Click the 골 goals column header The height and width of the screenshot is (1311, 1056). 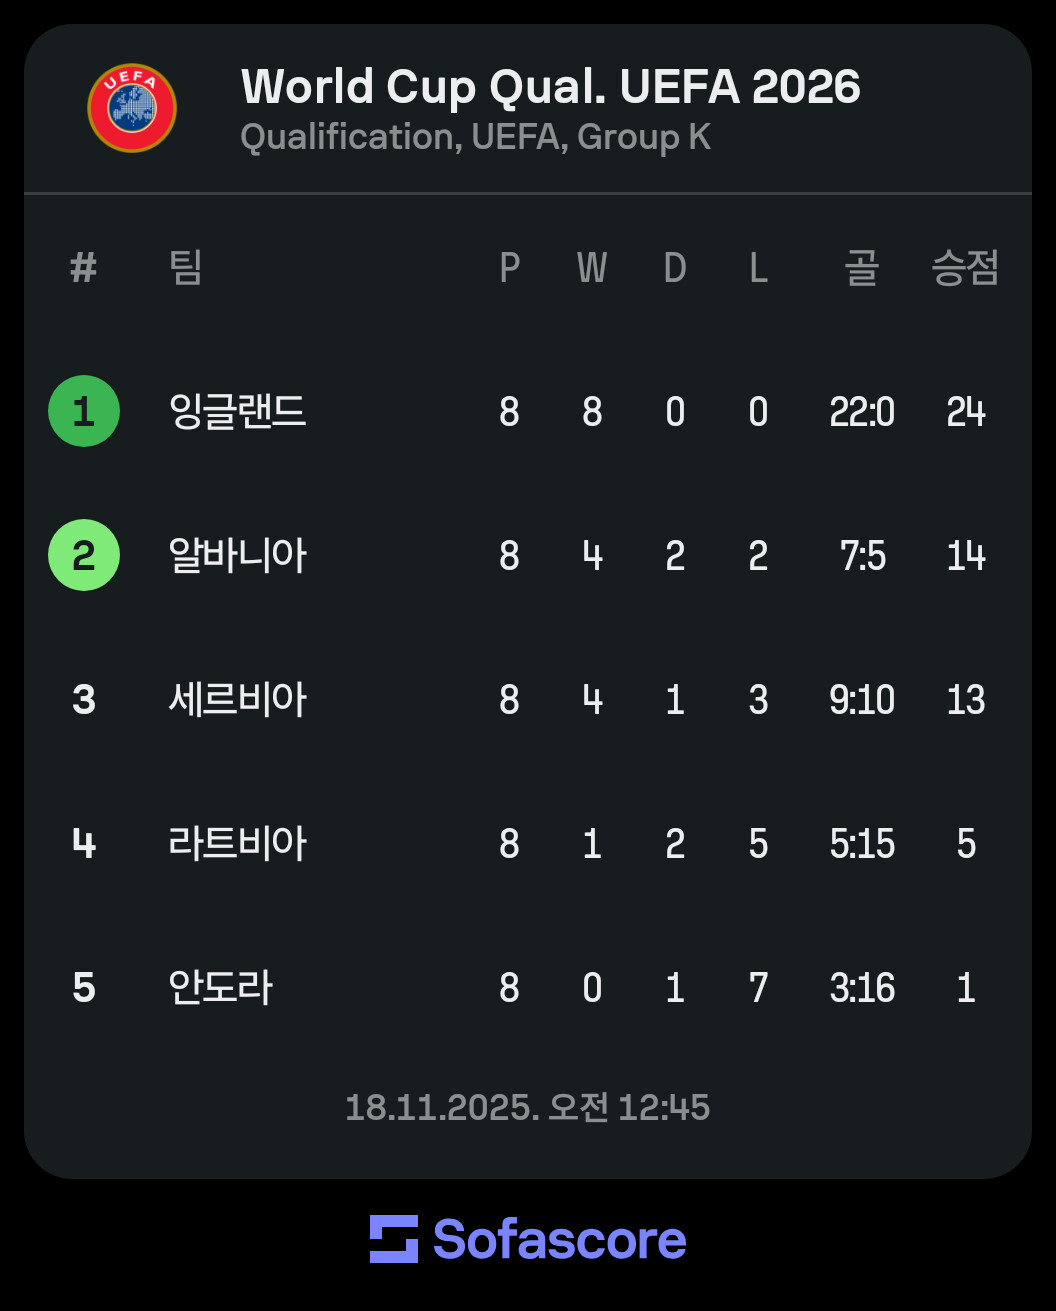tap(861, 268)
